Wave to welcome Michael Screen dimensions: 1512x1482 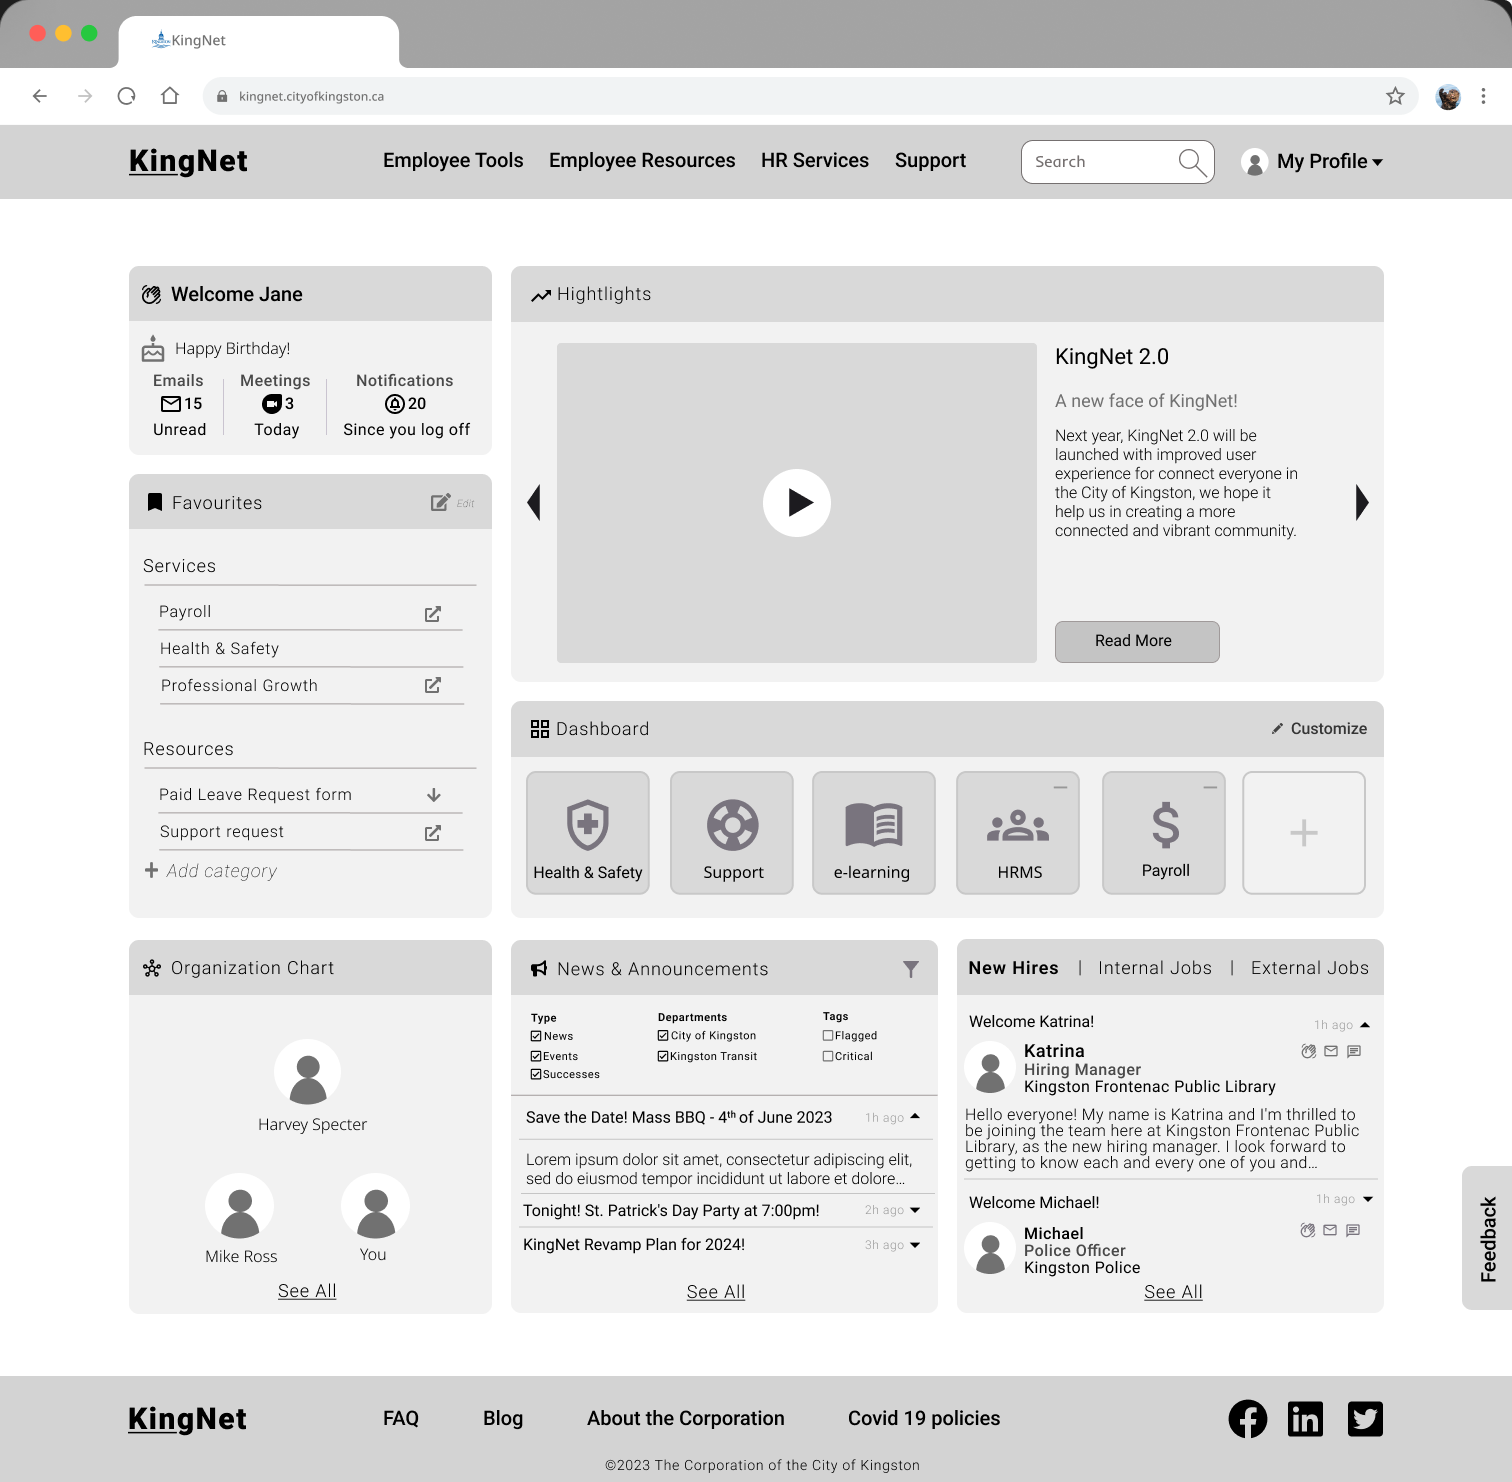tap(1307, 1231)
